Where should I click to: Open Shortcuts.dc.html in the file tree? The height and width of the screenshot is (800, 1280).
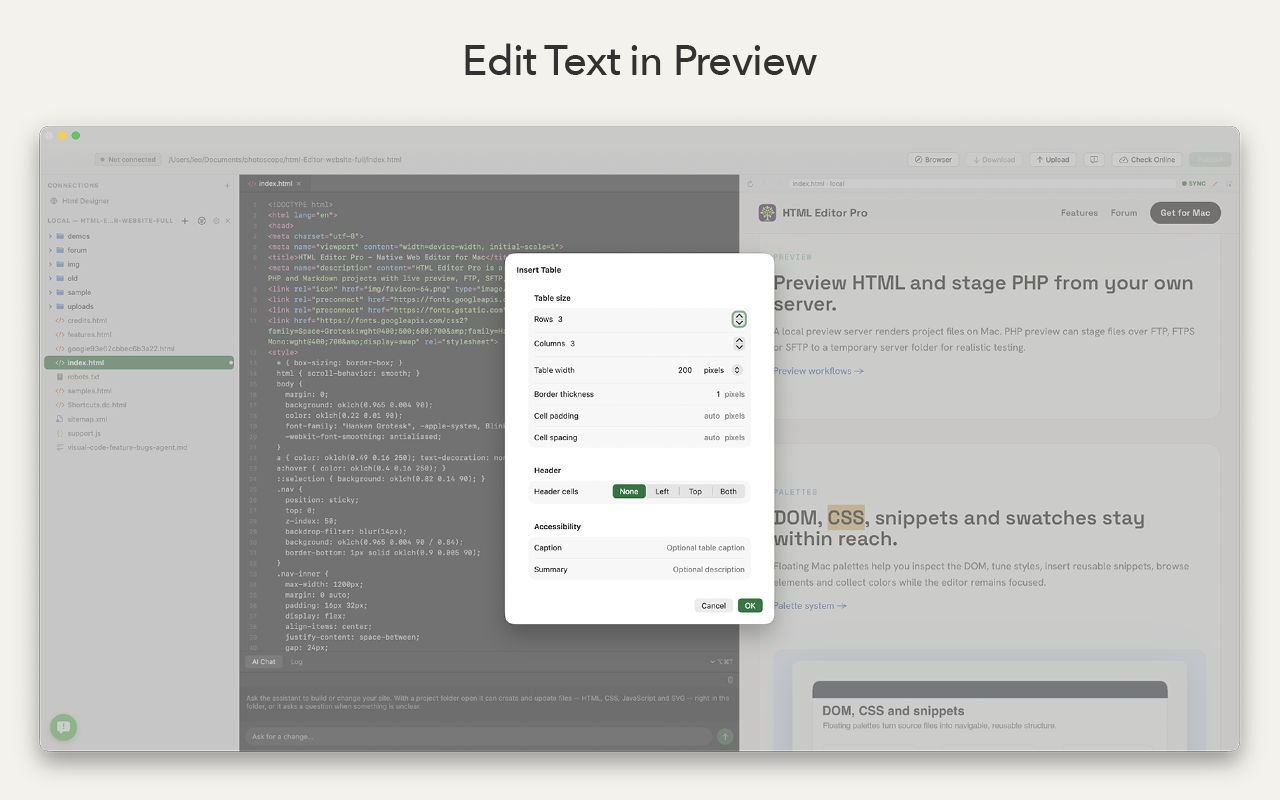tap(97, 405)
